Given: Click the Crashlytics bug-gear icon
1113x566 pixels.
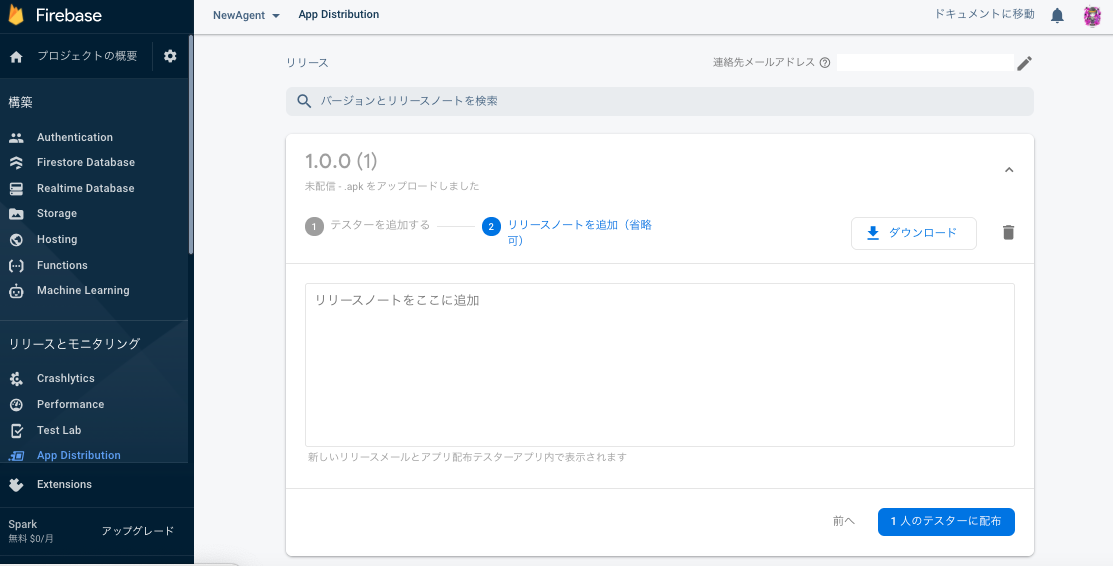Looking at the screenshot, I should pyautogui.click(x=16, y=379).
